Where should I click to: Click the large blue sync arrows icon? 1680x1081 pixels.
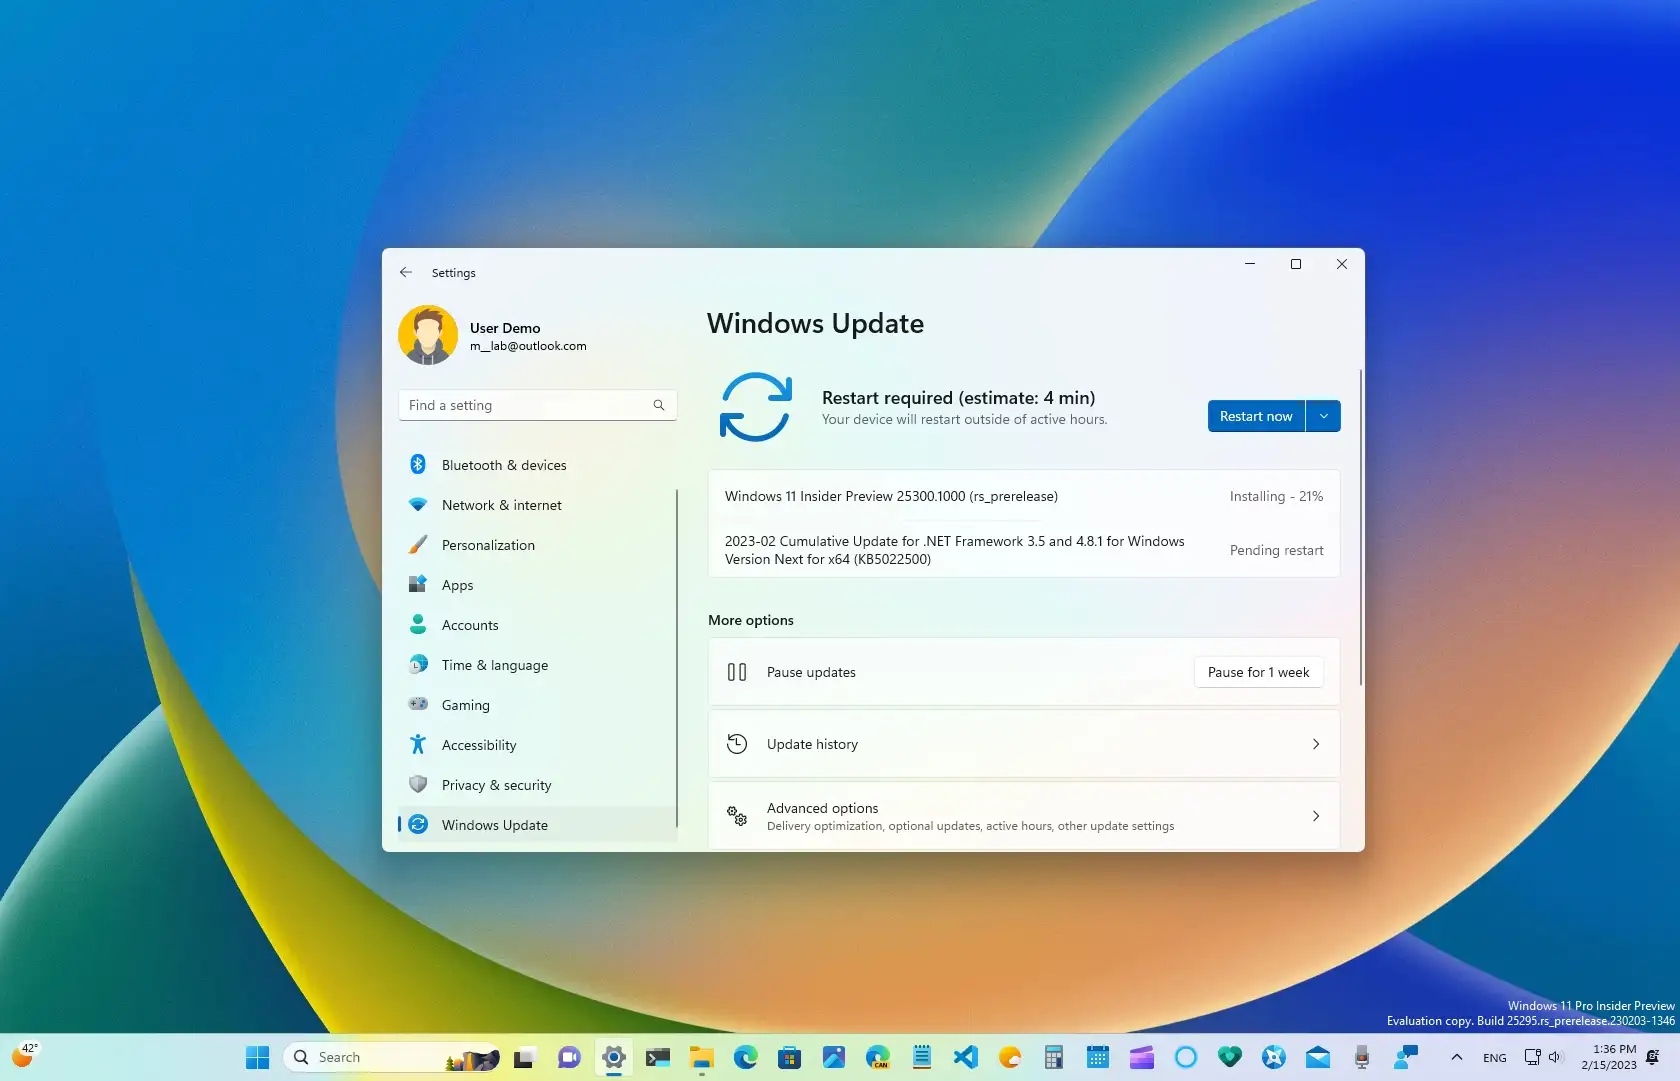tap(756, 407)
